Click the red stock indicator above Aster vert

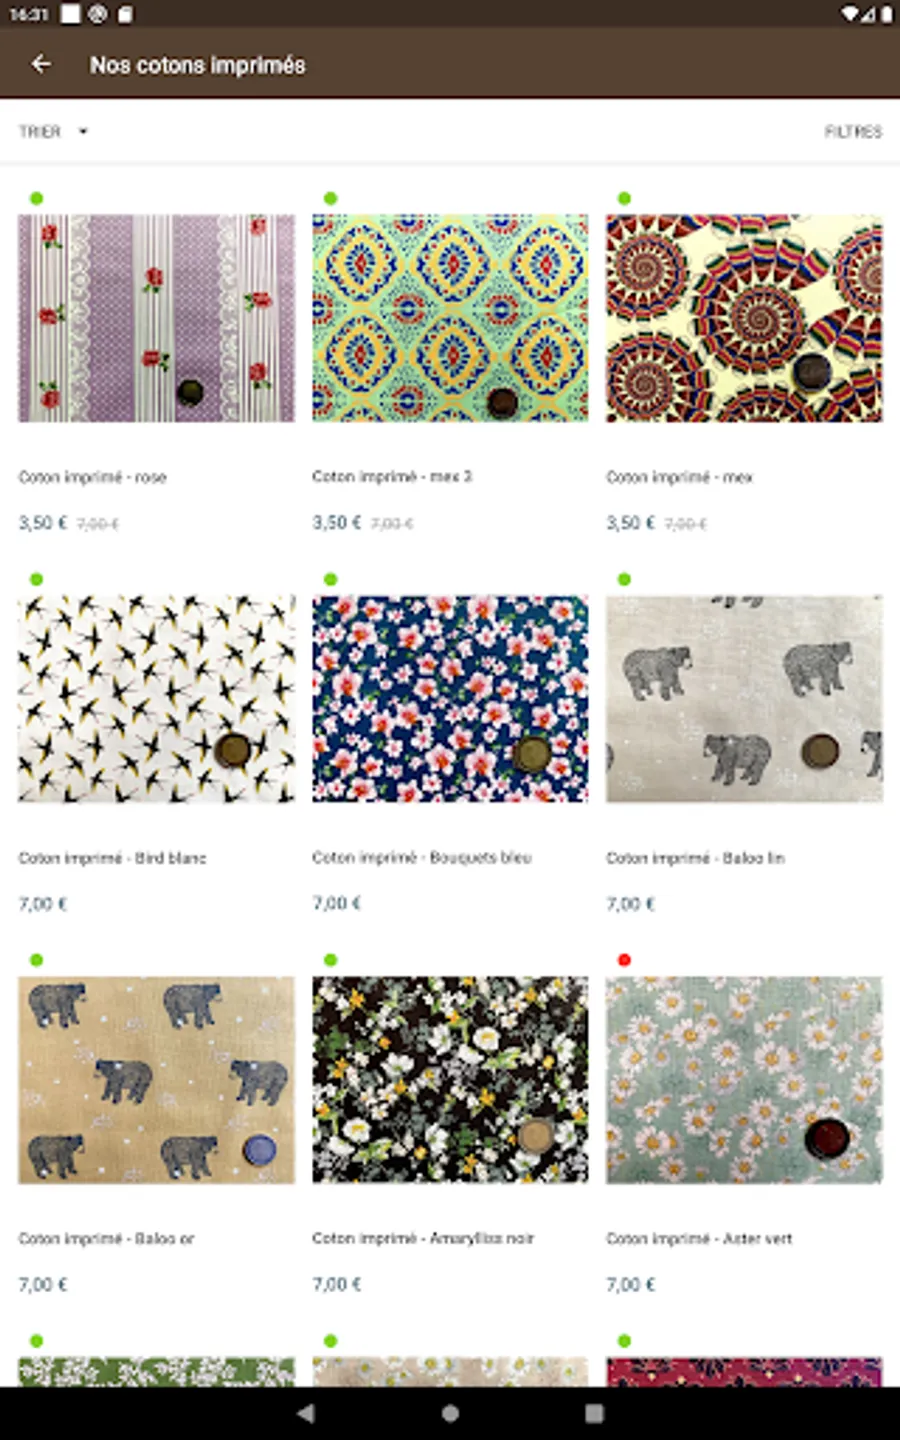[x=625, y=960]
